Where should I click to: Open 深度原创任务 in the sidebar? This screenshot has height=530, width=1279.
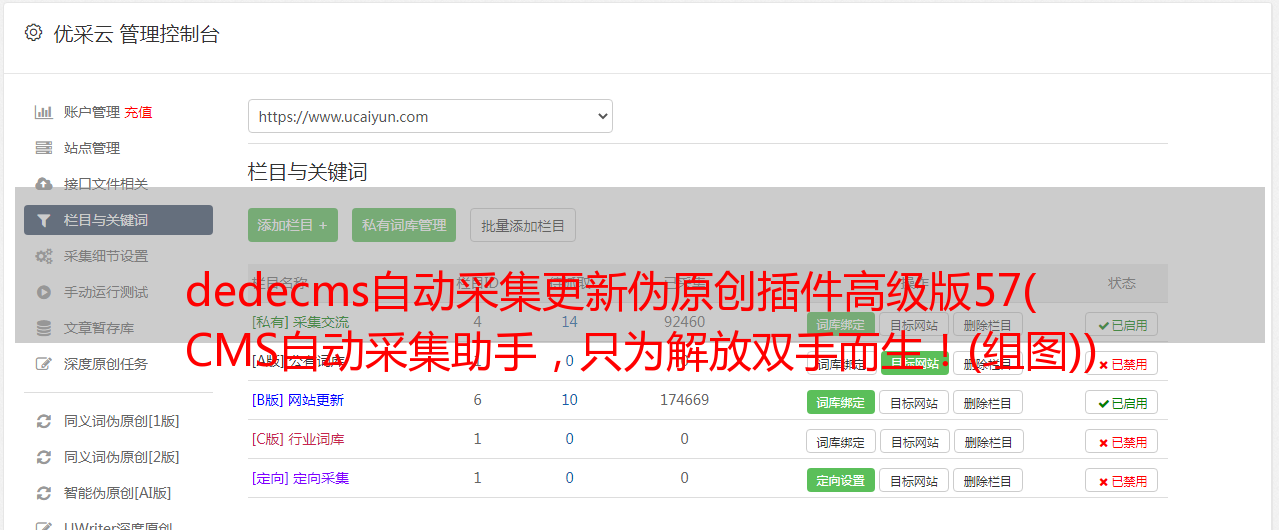pyautogui.click(x=106, y=364)
